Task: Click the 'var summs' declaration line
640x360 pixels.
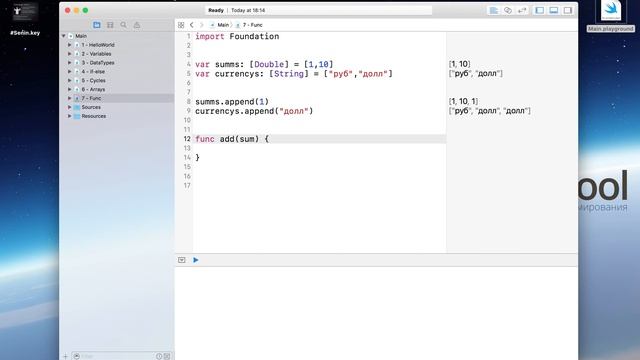Action: pos(264,64)
